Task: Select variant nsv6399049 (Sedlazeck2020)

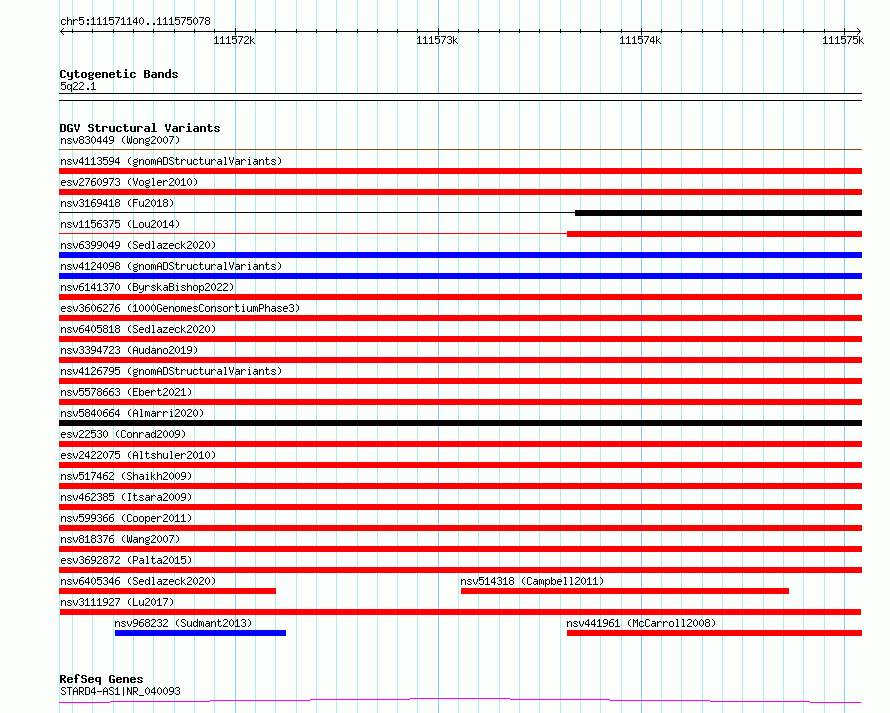Action: [138, 245]
